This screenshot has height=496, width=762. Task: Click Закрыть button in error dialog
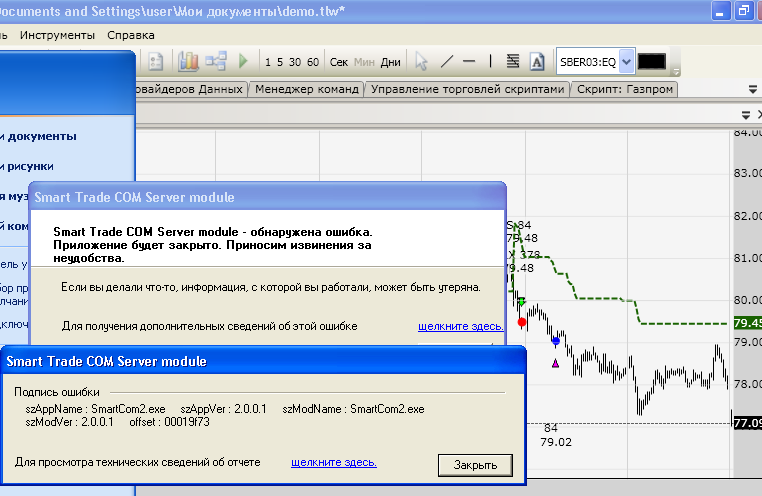(475, 465)
